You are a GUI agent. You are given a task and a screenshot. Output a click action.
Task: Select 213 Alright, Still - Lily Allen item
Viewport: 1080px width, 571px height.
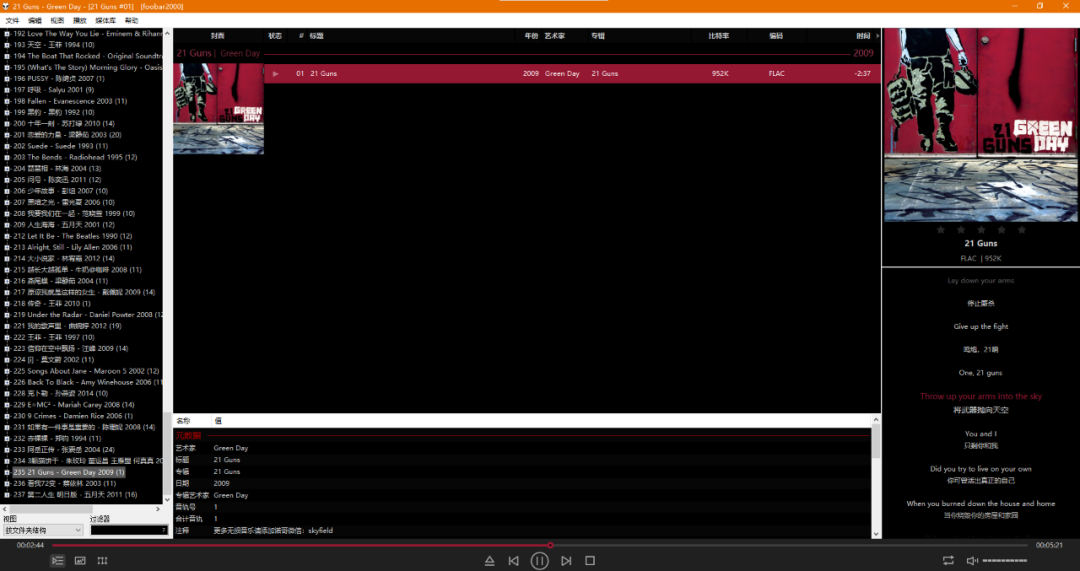(x=73, y=247)
